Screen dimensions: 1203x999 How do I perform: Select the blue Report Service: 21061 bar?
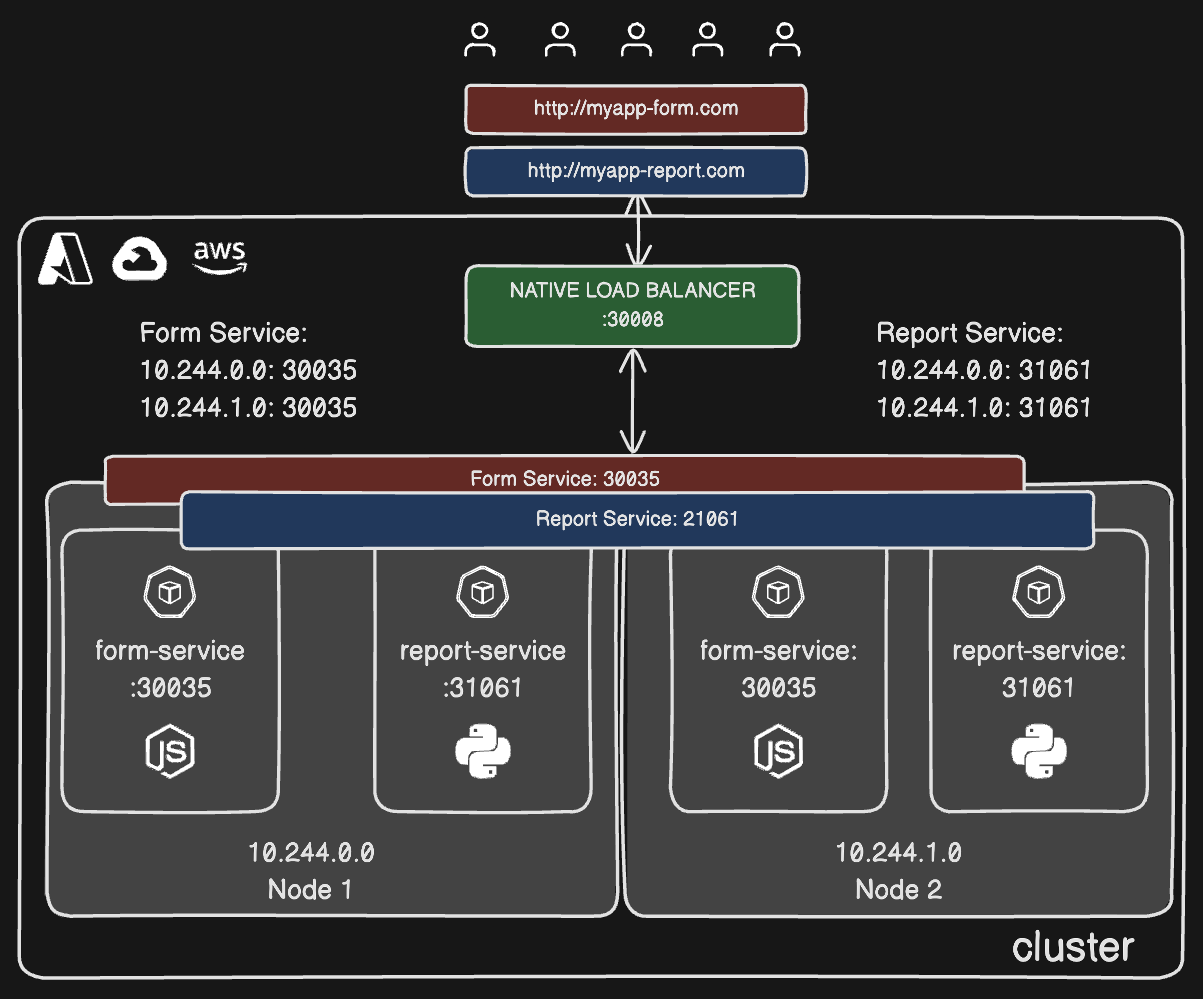[x=636, y=519]
